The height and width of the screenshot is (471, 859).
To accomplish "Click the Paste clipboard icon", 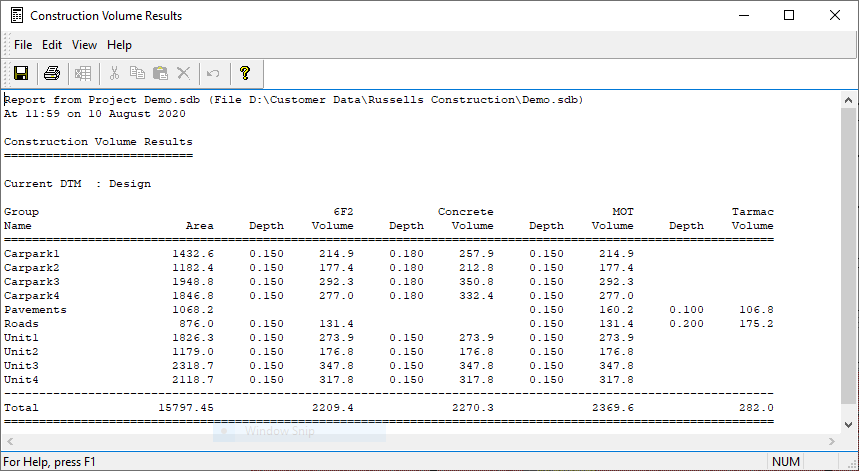I will pyautogui.click(x=160, y=73).
